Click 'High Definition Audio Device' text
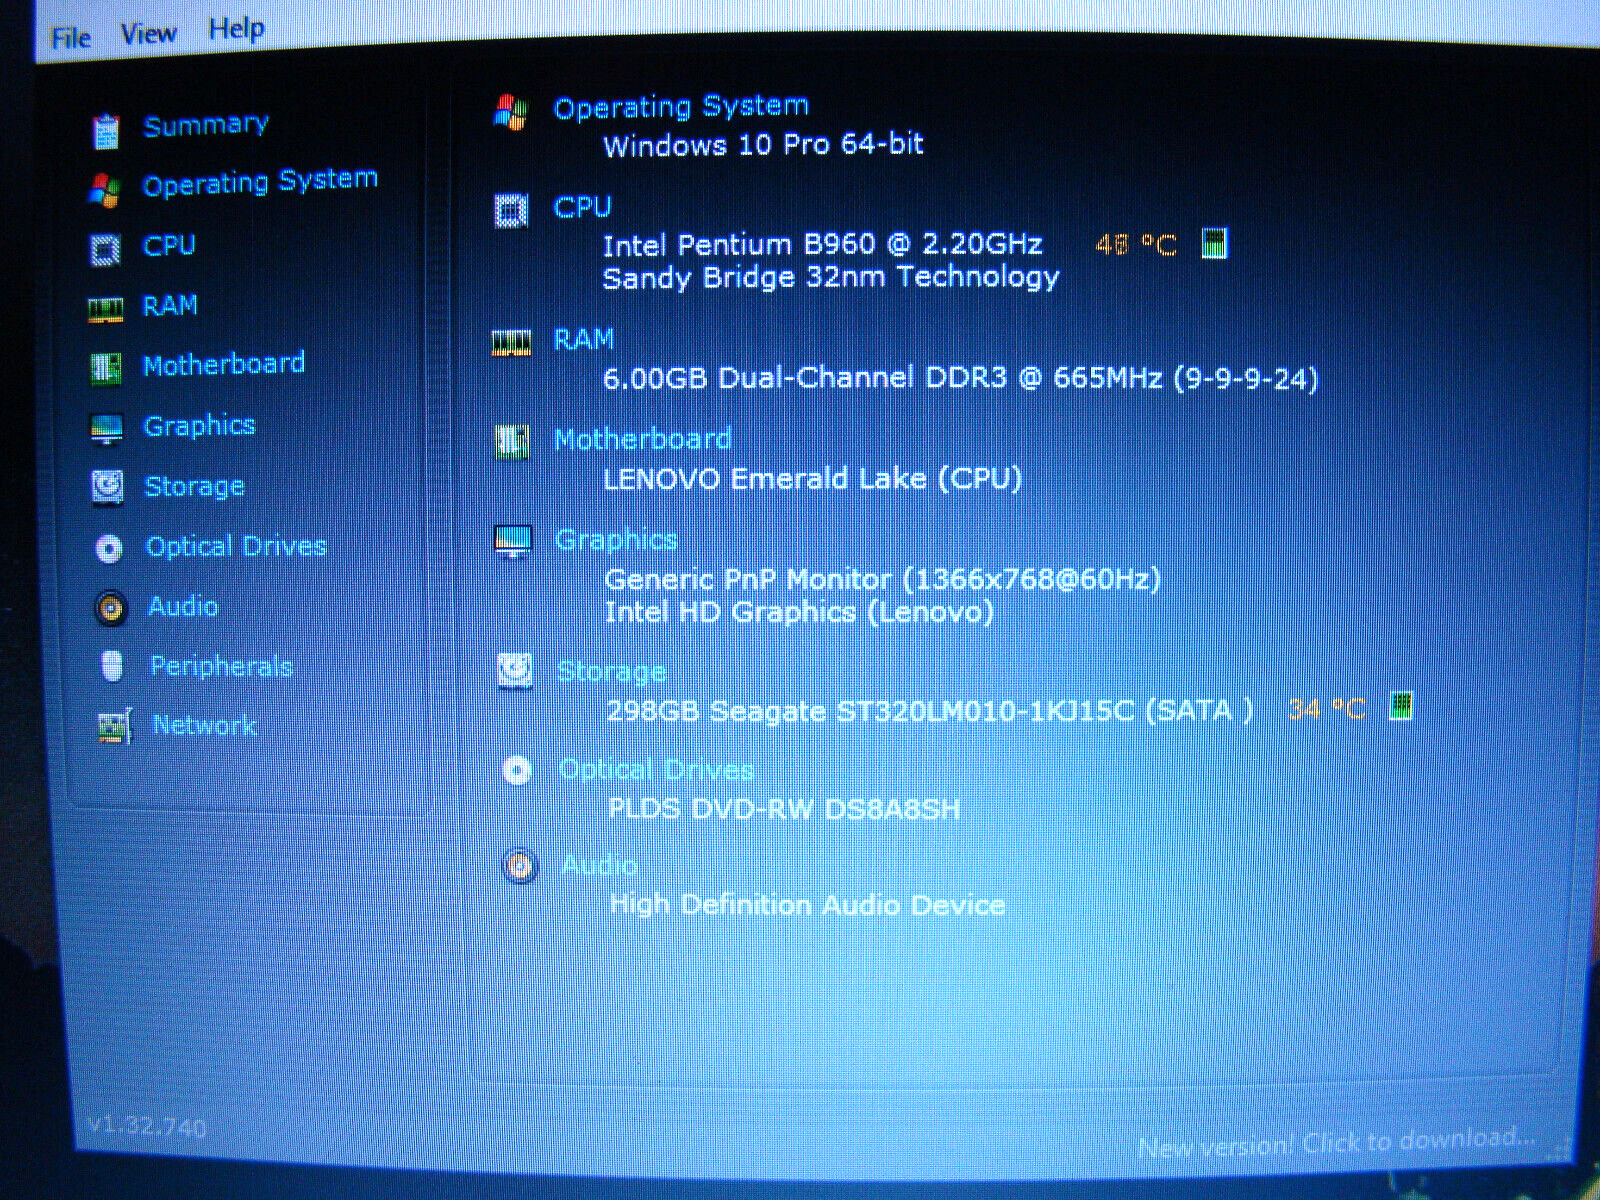 click(x=808, y=905)
